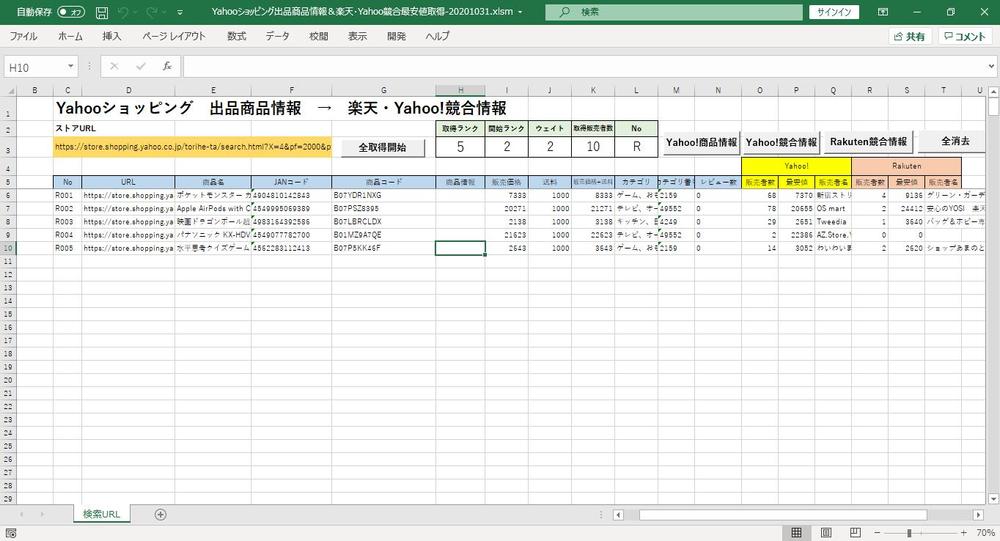Viewport: 1000px width, 541px height.
Task: Switch to Normal view icon
Action: (796, 532)
